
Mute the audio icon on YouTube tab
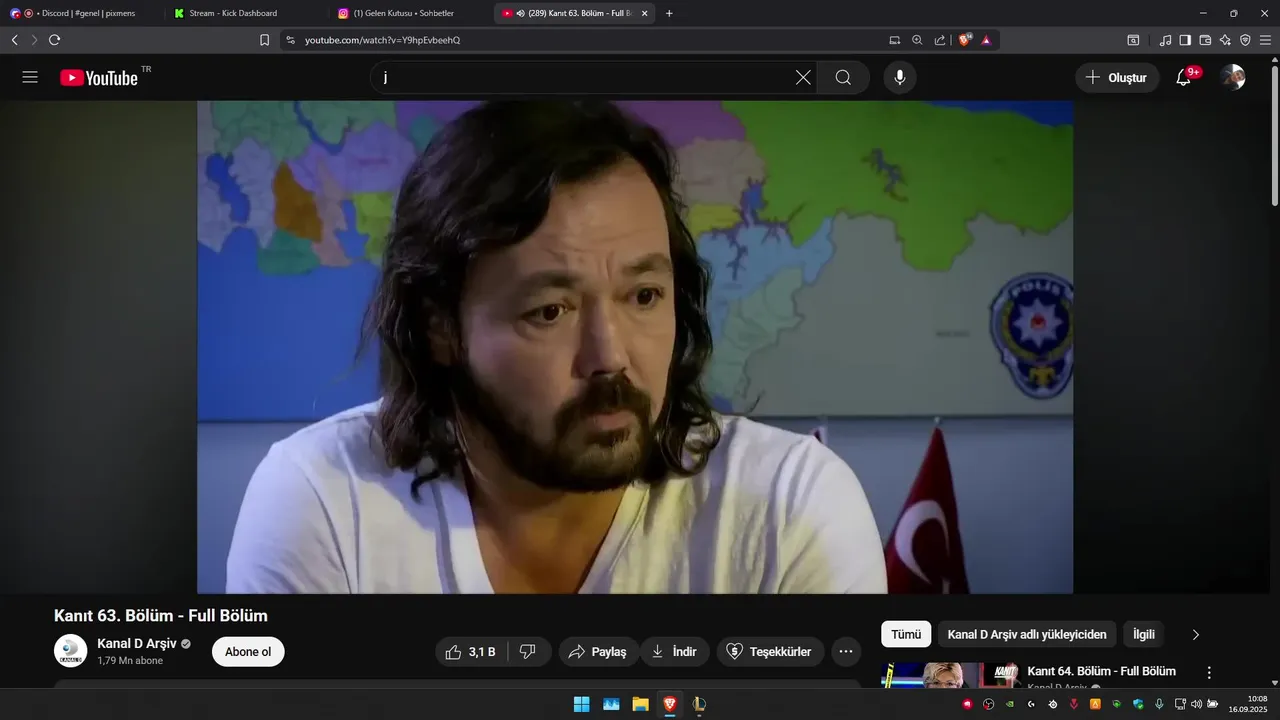coord(520,13)
